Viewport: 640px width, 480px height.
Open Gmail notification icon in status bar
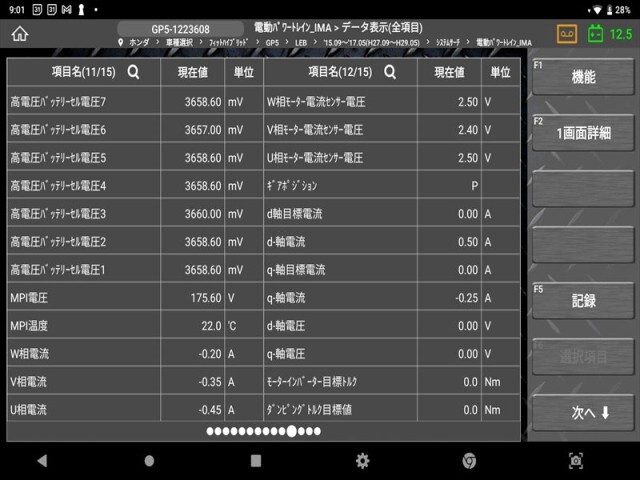tap(67, 9)
